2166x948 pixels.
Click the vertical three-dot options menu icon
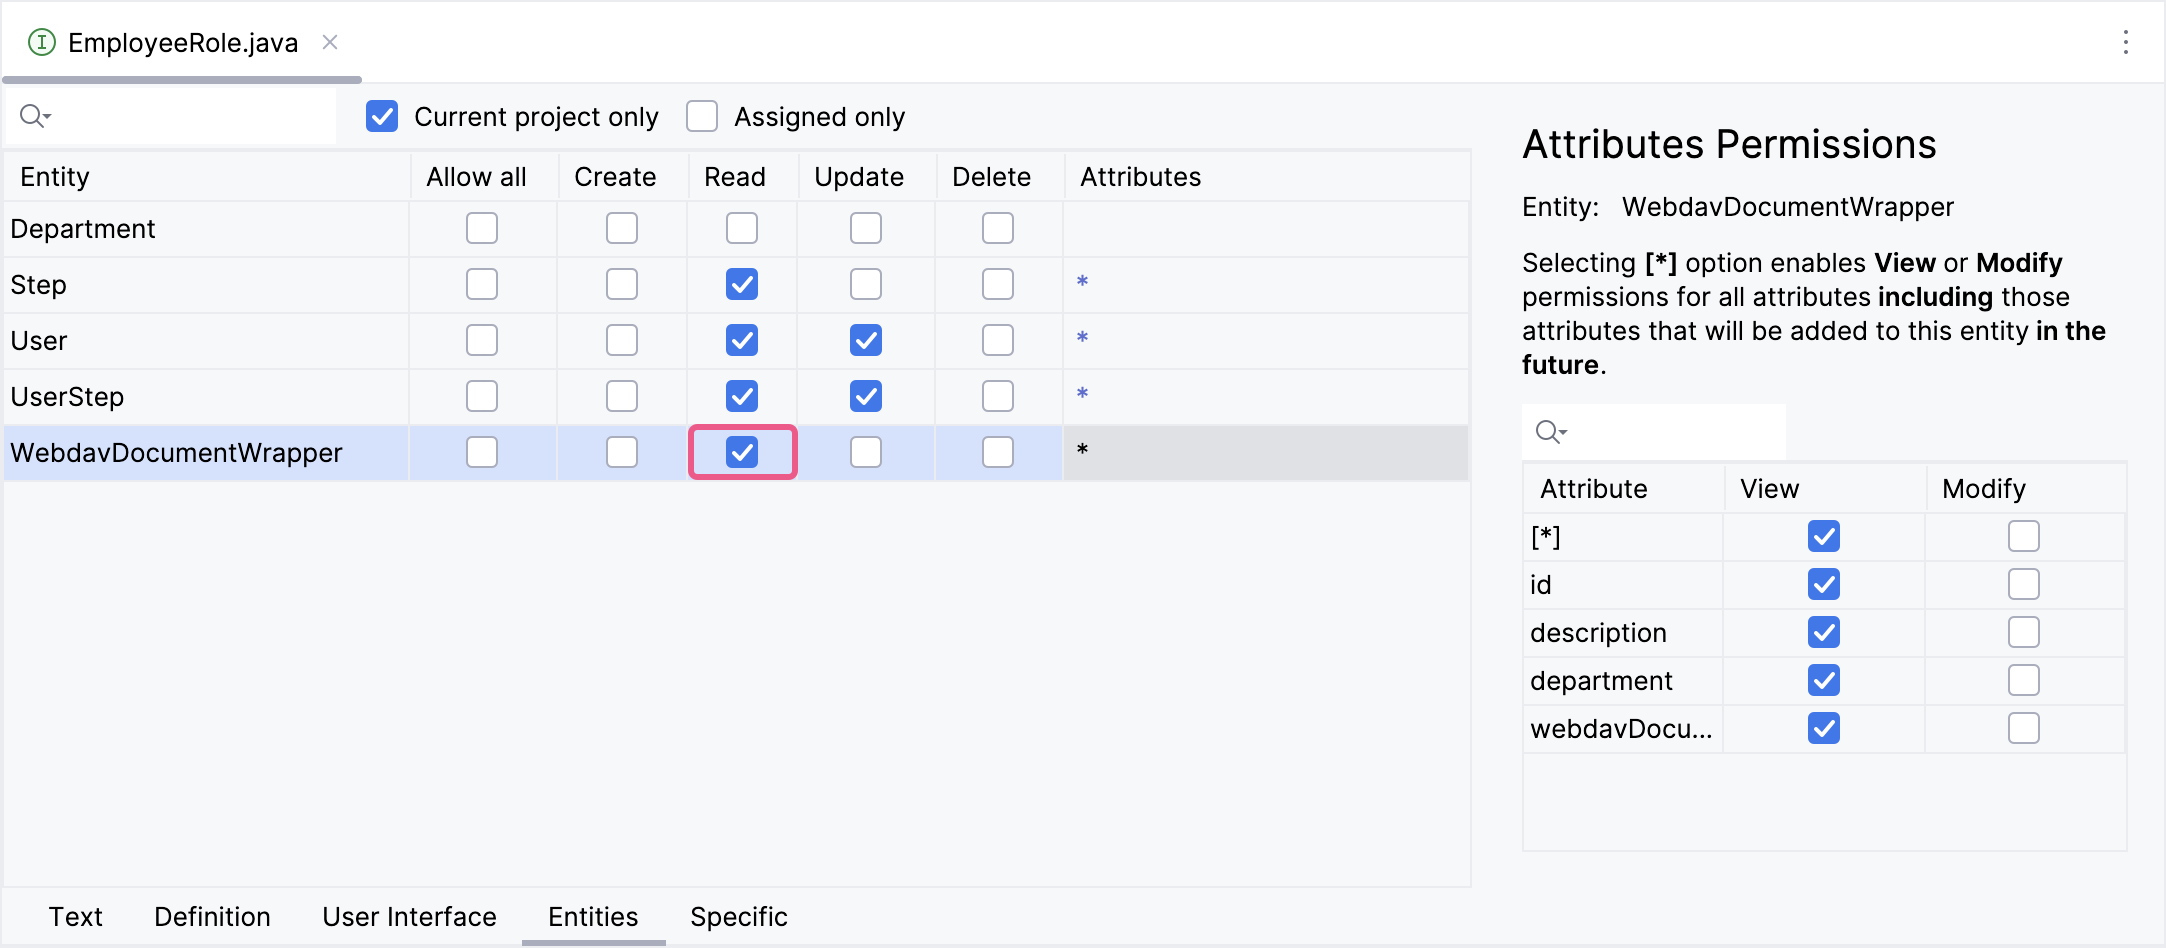pyautogui.click(x=2125, y=42)
